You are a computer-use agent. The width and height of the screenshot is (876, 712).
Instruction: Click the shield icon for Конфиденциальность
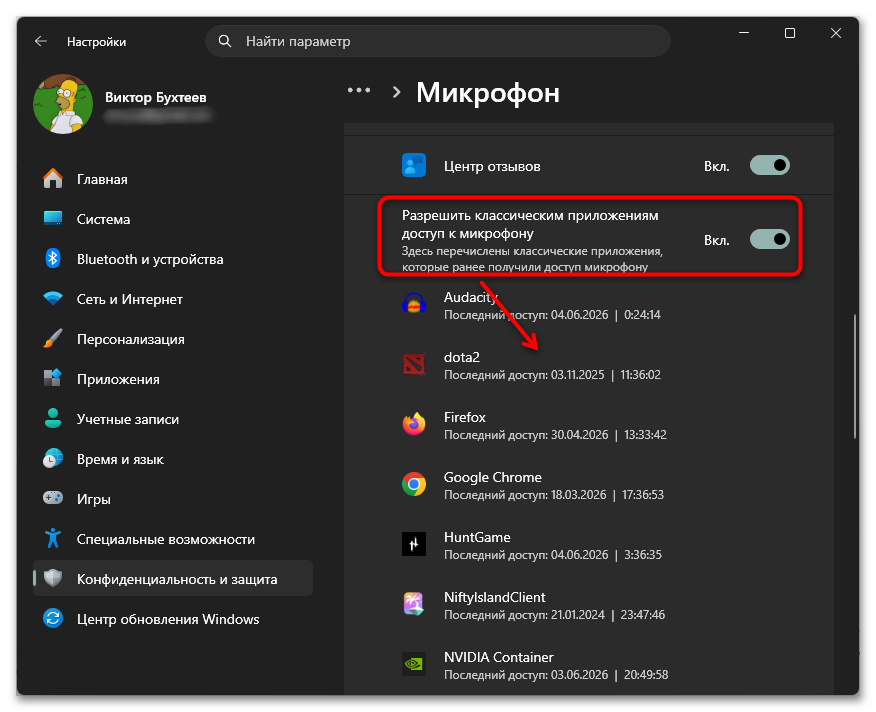[53, 578]
